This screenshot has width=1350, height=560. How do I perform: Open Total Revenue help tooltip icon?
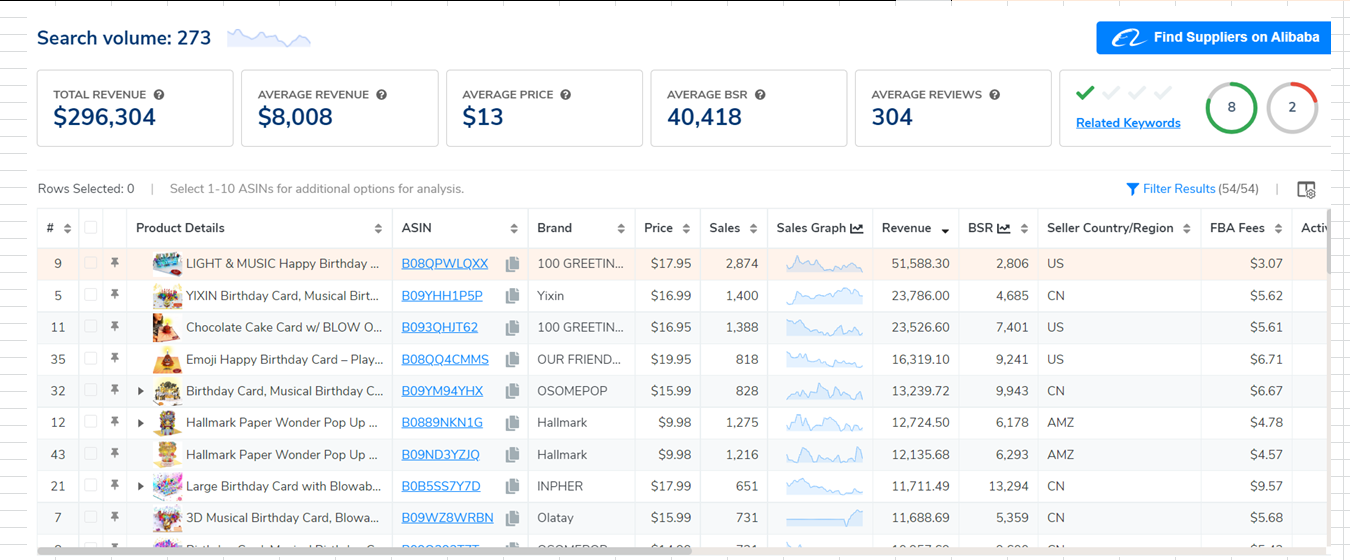point(159,95)
